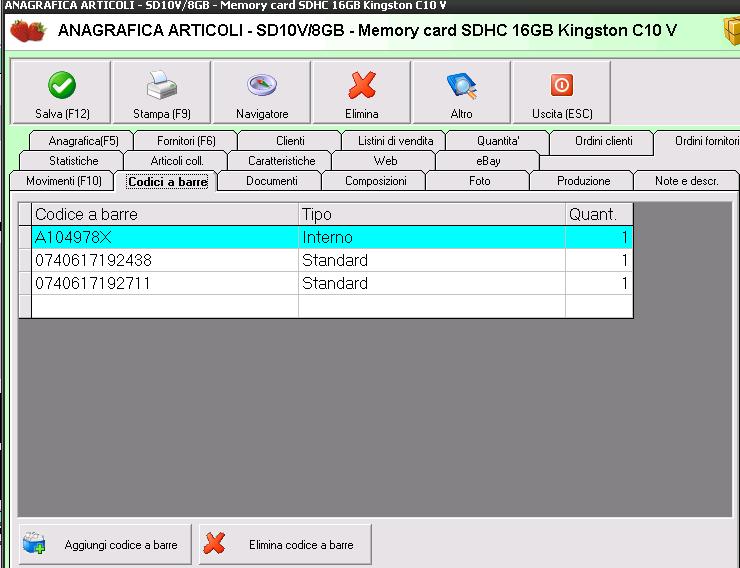Click the Codice a barre column header
The height and width of the screenshot is (568, 740).
(x=165, y=214)
